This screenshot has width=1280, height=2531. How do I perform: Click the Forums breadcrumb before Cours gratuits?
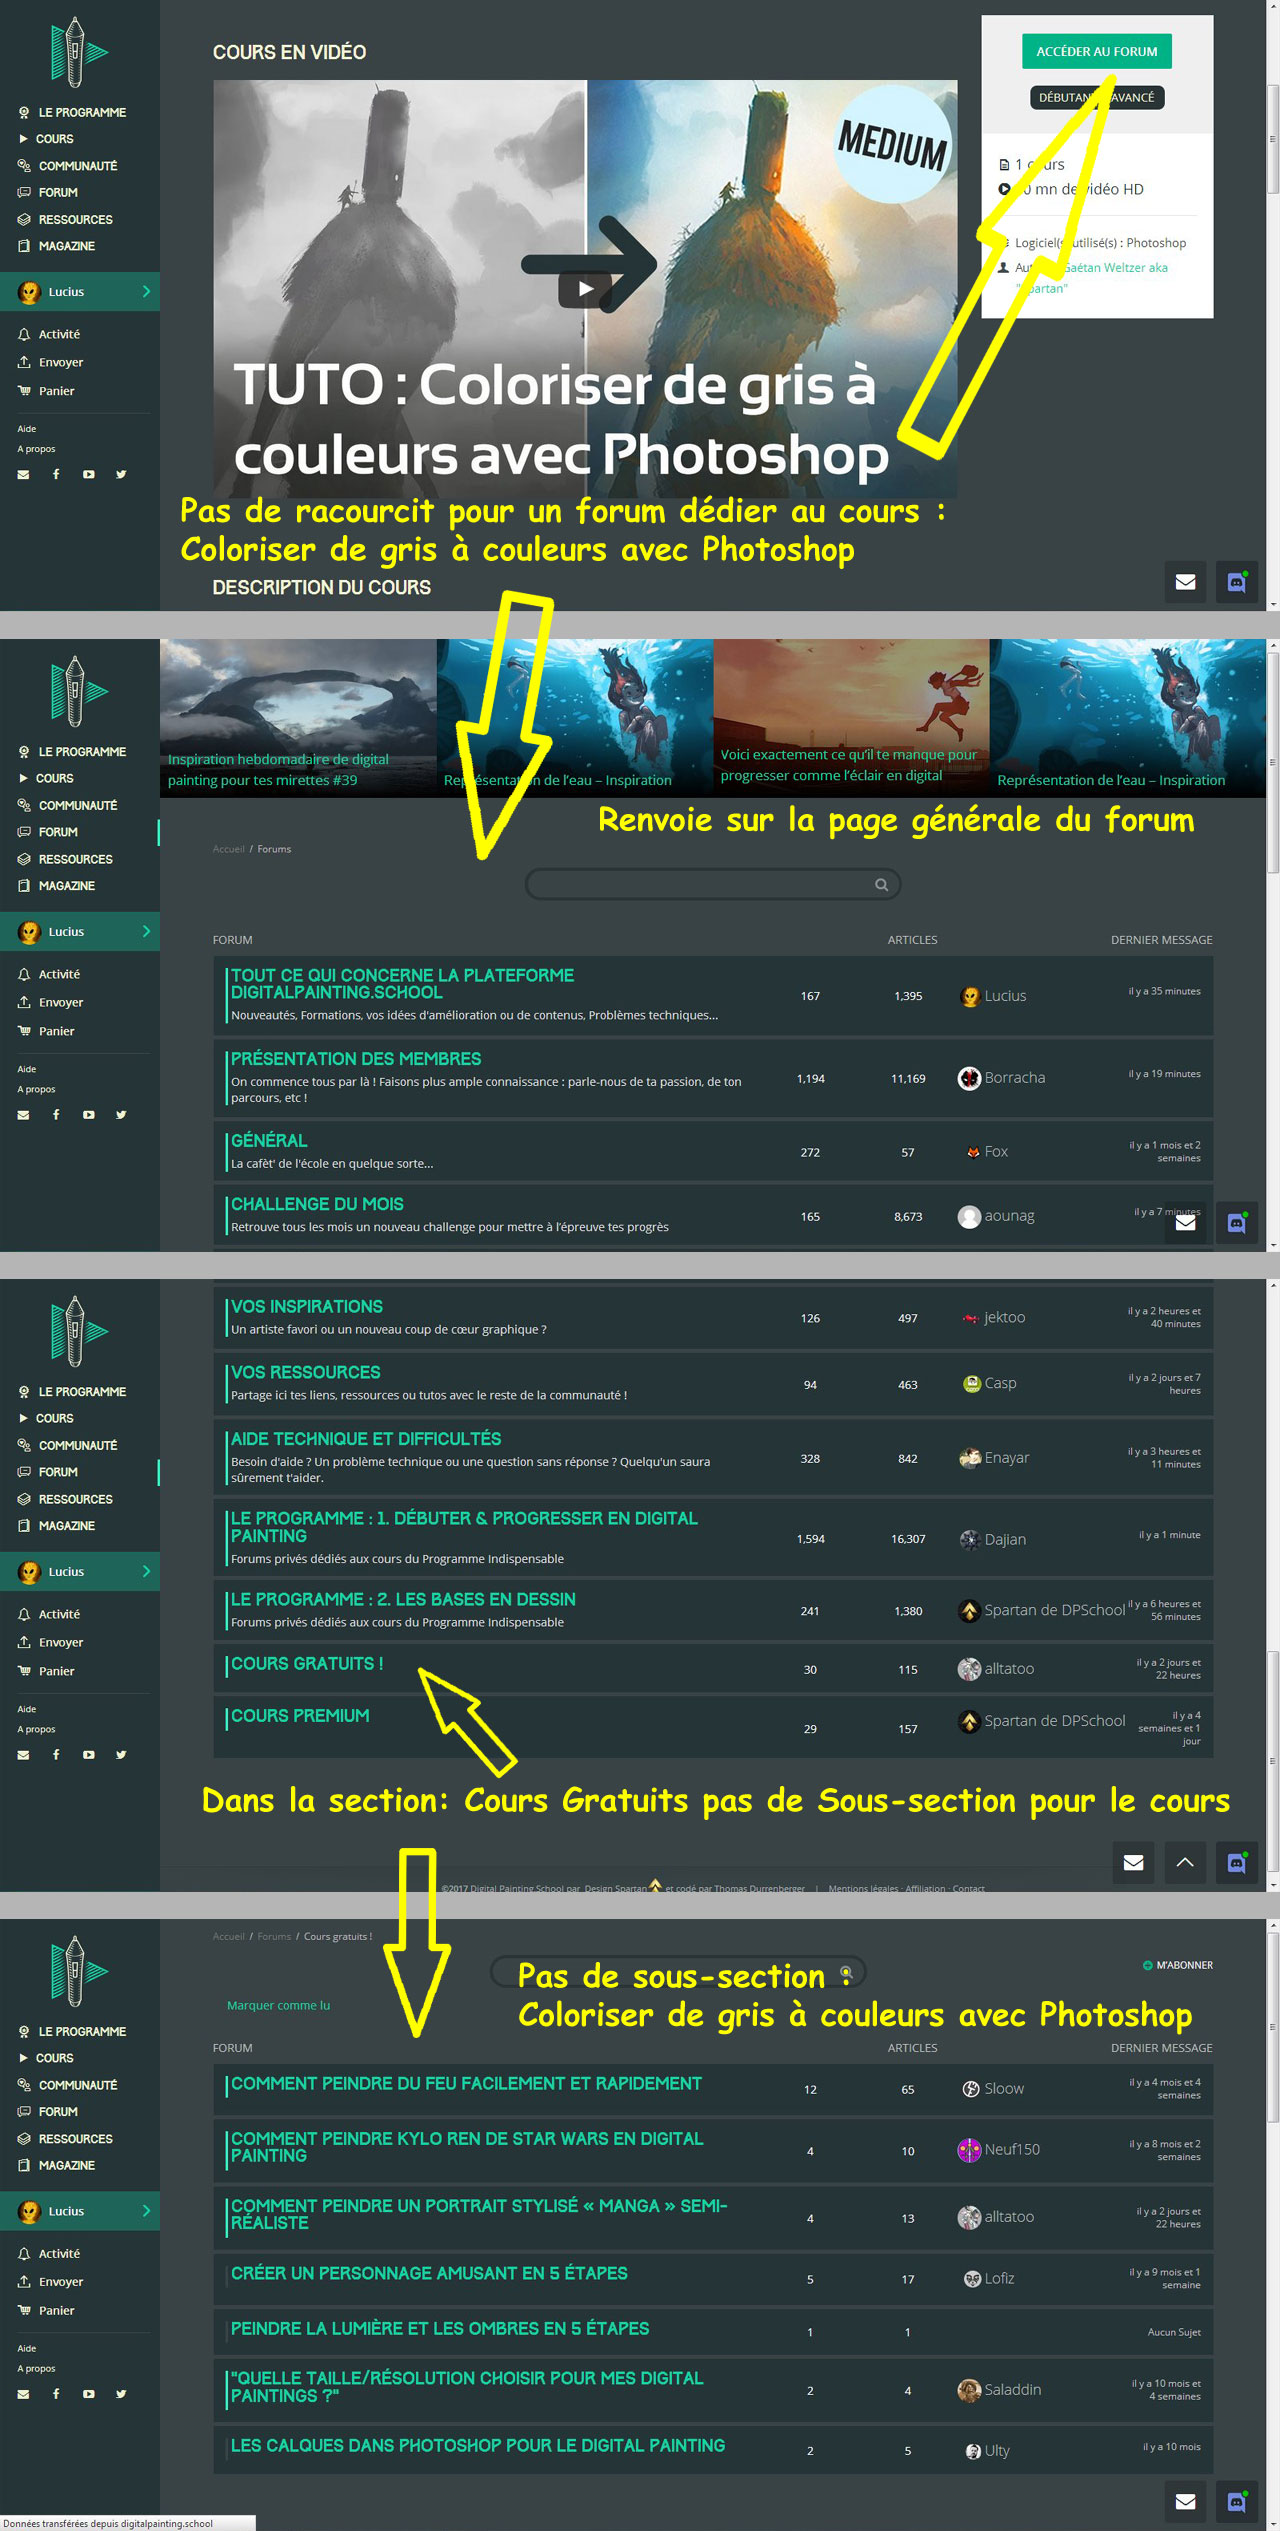point(274,1936)
